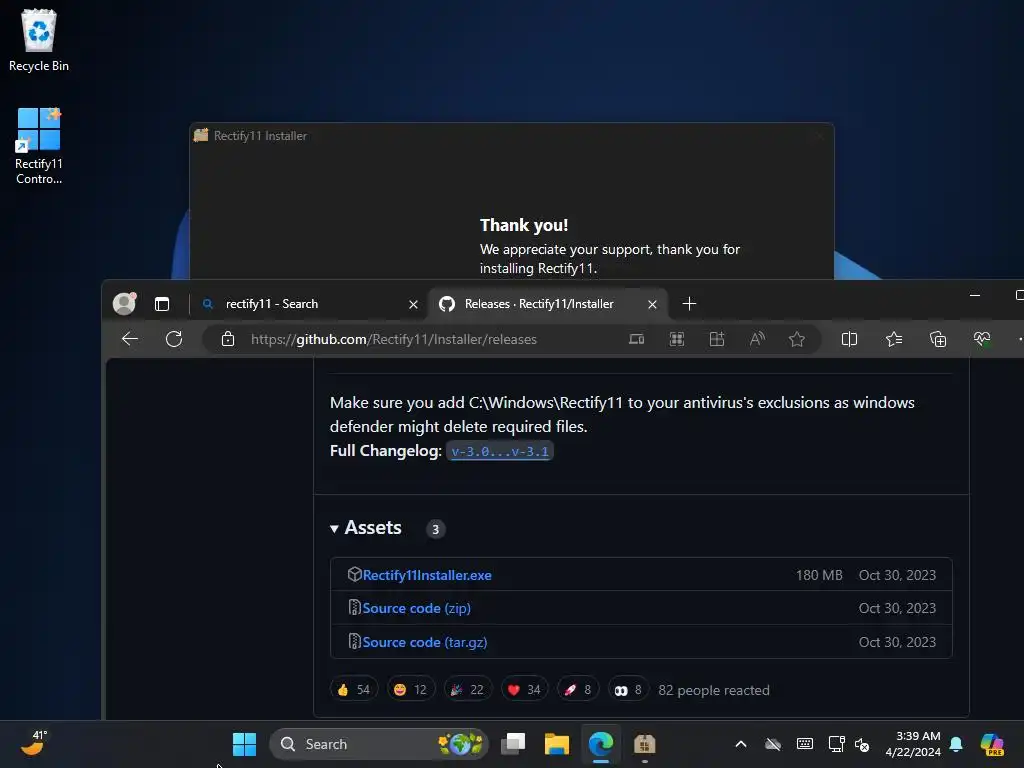Open weather widget showing 41°
Image resolution: width=1024 pixels, height=768 pixels.
click(34, 743)
